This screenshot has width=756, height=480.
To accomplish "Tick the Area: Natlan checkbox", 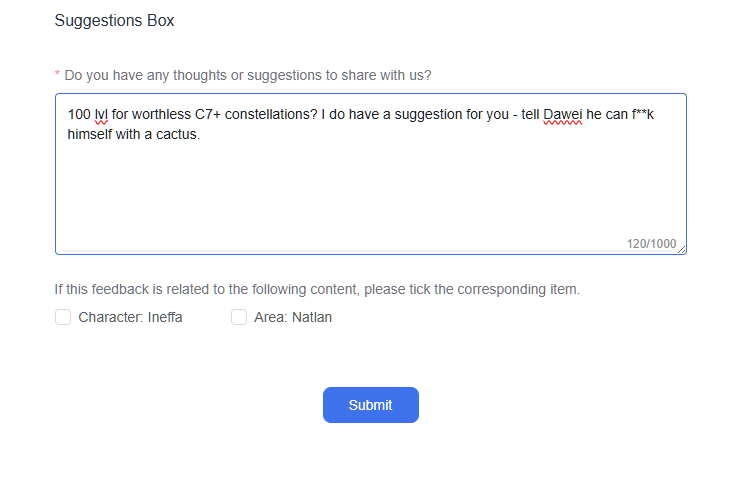I will coord(239,318).
